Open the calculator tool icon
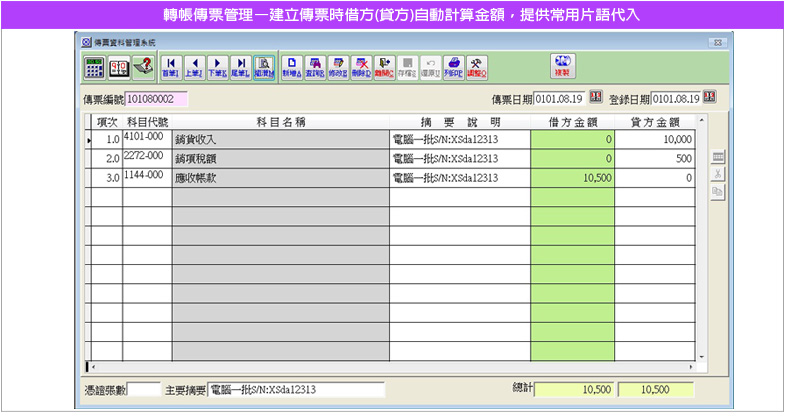 coord(93,68)
